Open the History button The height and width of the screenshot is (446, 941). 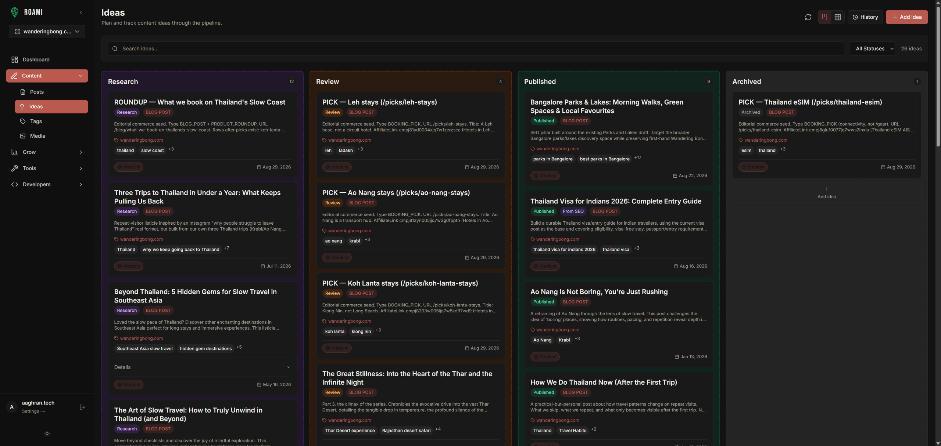point(865,17)
